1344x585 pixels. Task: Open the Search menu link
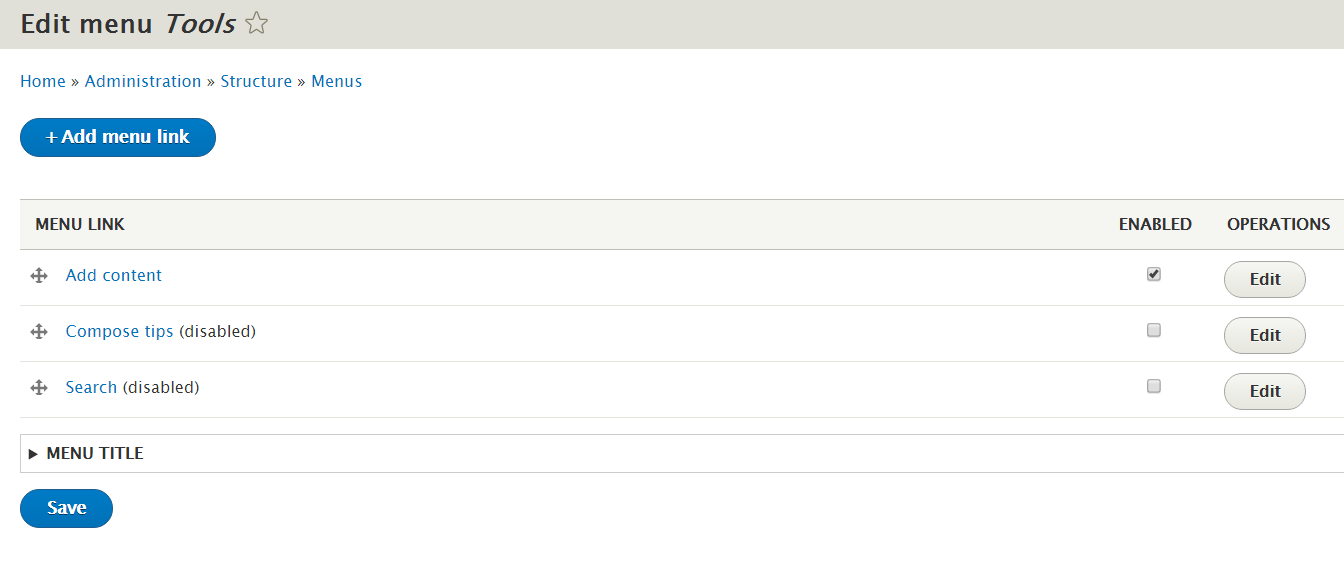tap(91, 387)
